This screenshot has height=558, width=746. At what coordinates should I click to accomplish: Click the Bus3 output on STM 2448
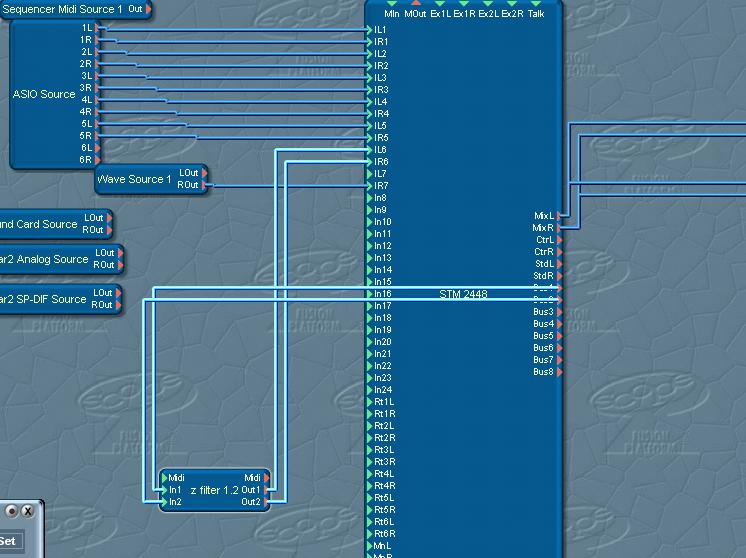(560, 312)
